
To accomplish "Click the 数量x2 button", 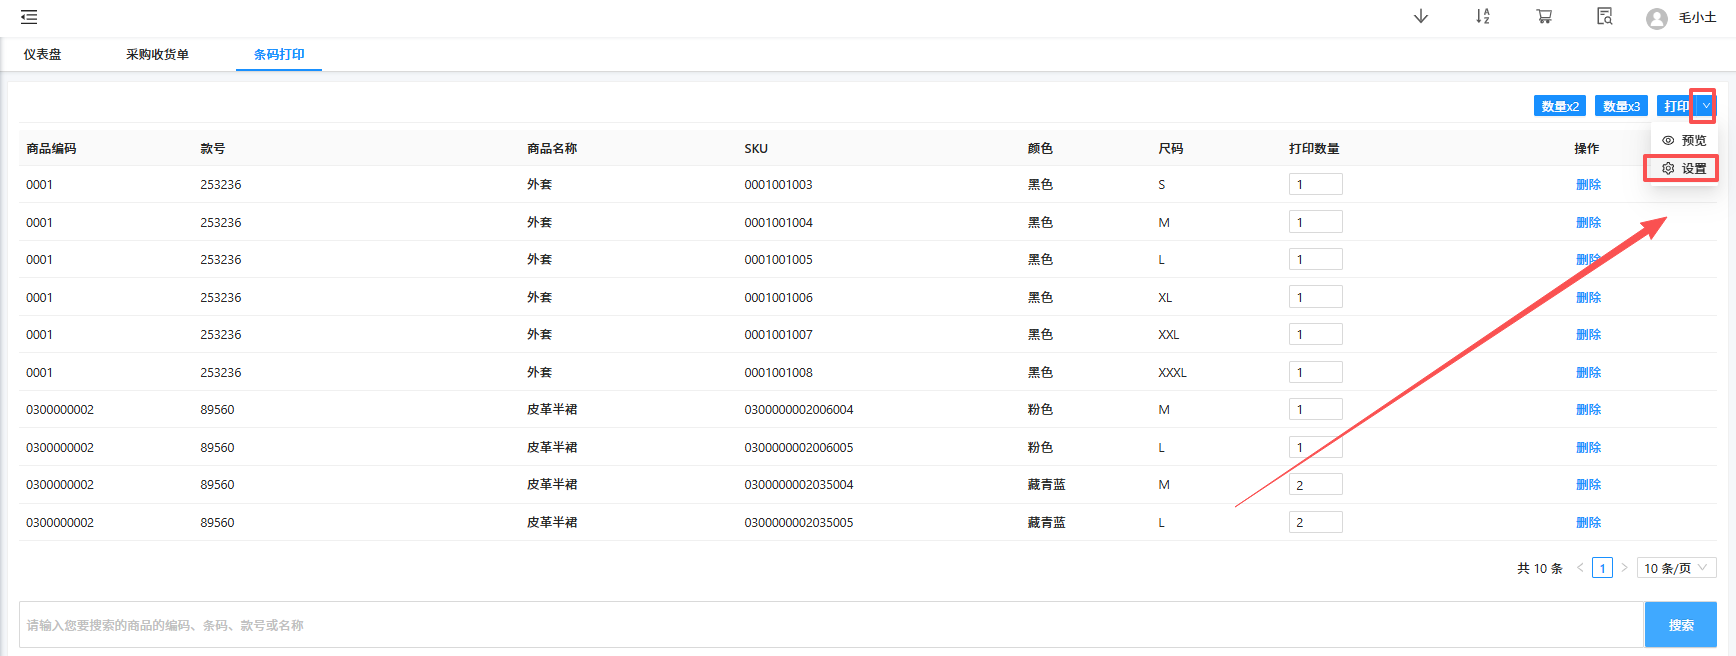I will click(x=1559, y=106).
